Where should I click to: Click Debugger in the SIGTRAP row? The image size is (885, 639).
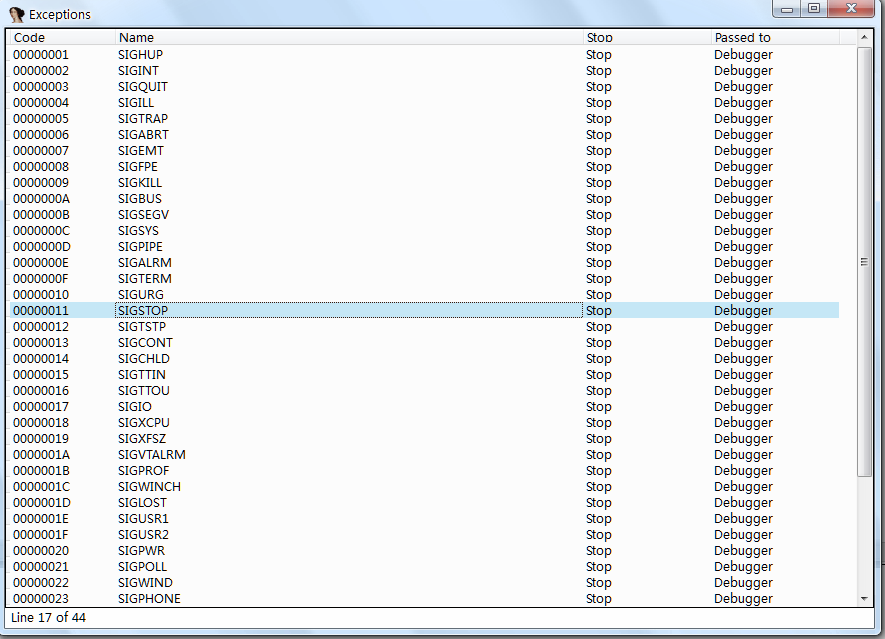743,119
